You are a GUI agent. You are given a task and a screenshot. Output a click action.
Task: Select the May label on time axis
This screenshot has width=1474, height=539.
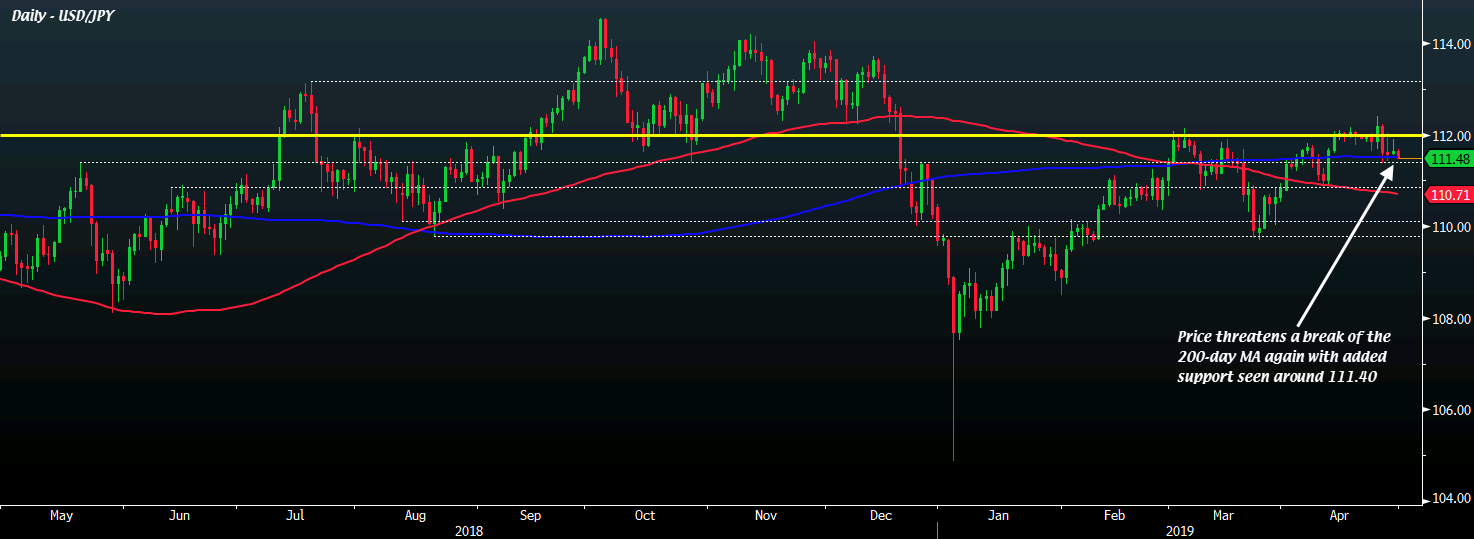click(x=61, y=516)
